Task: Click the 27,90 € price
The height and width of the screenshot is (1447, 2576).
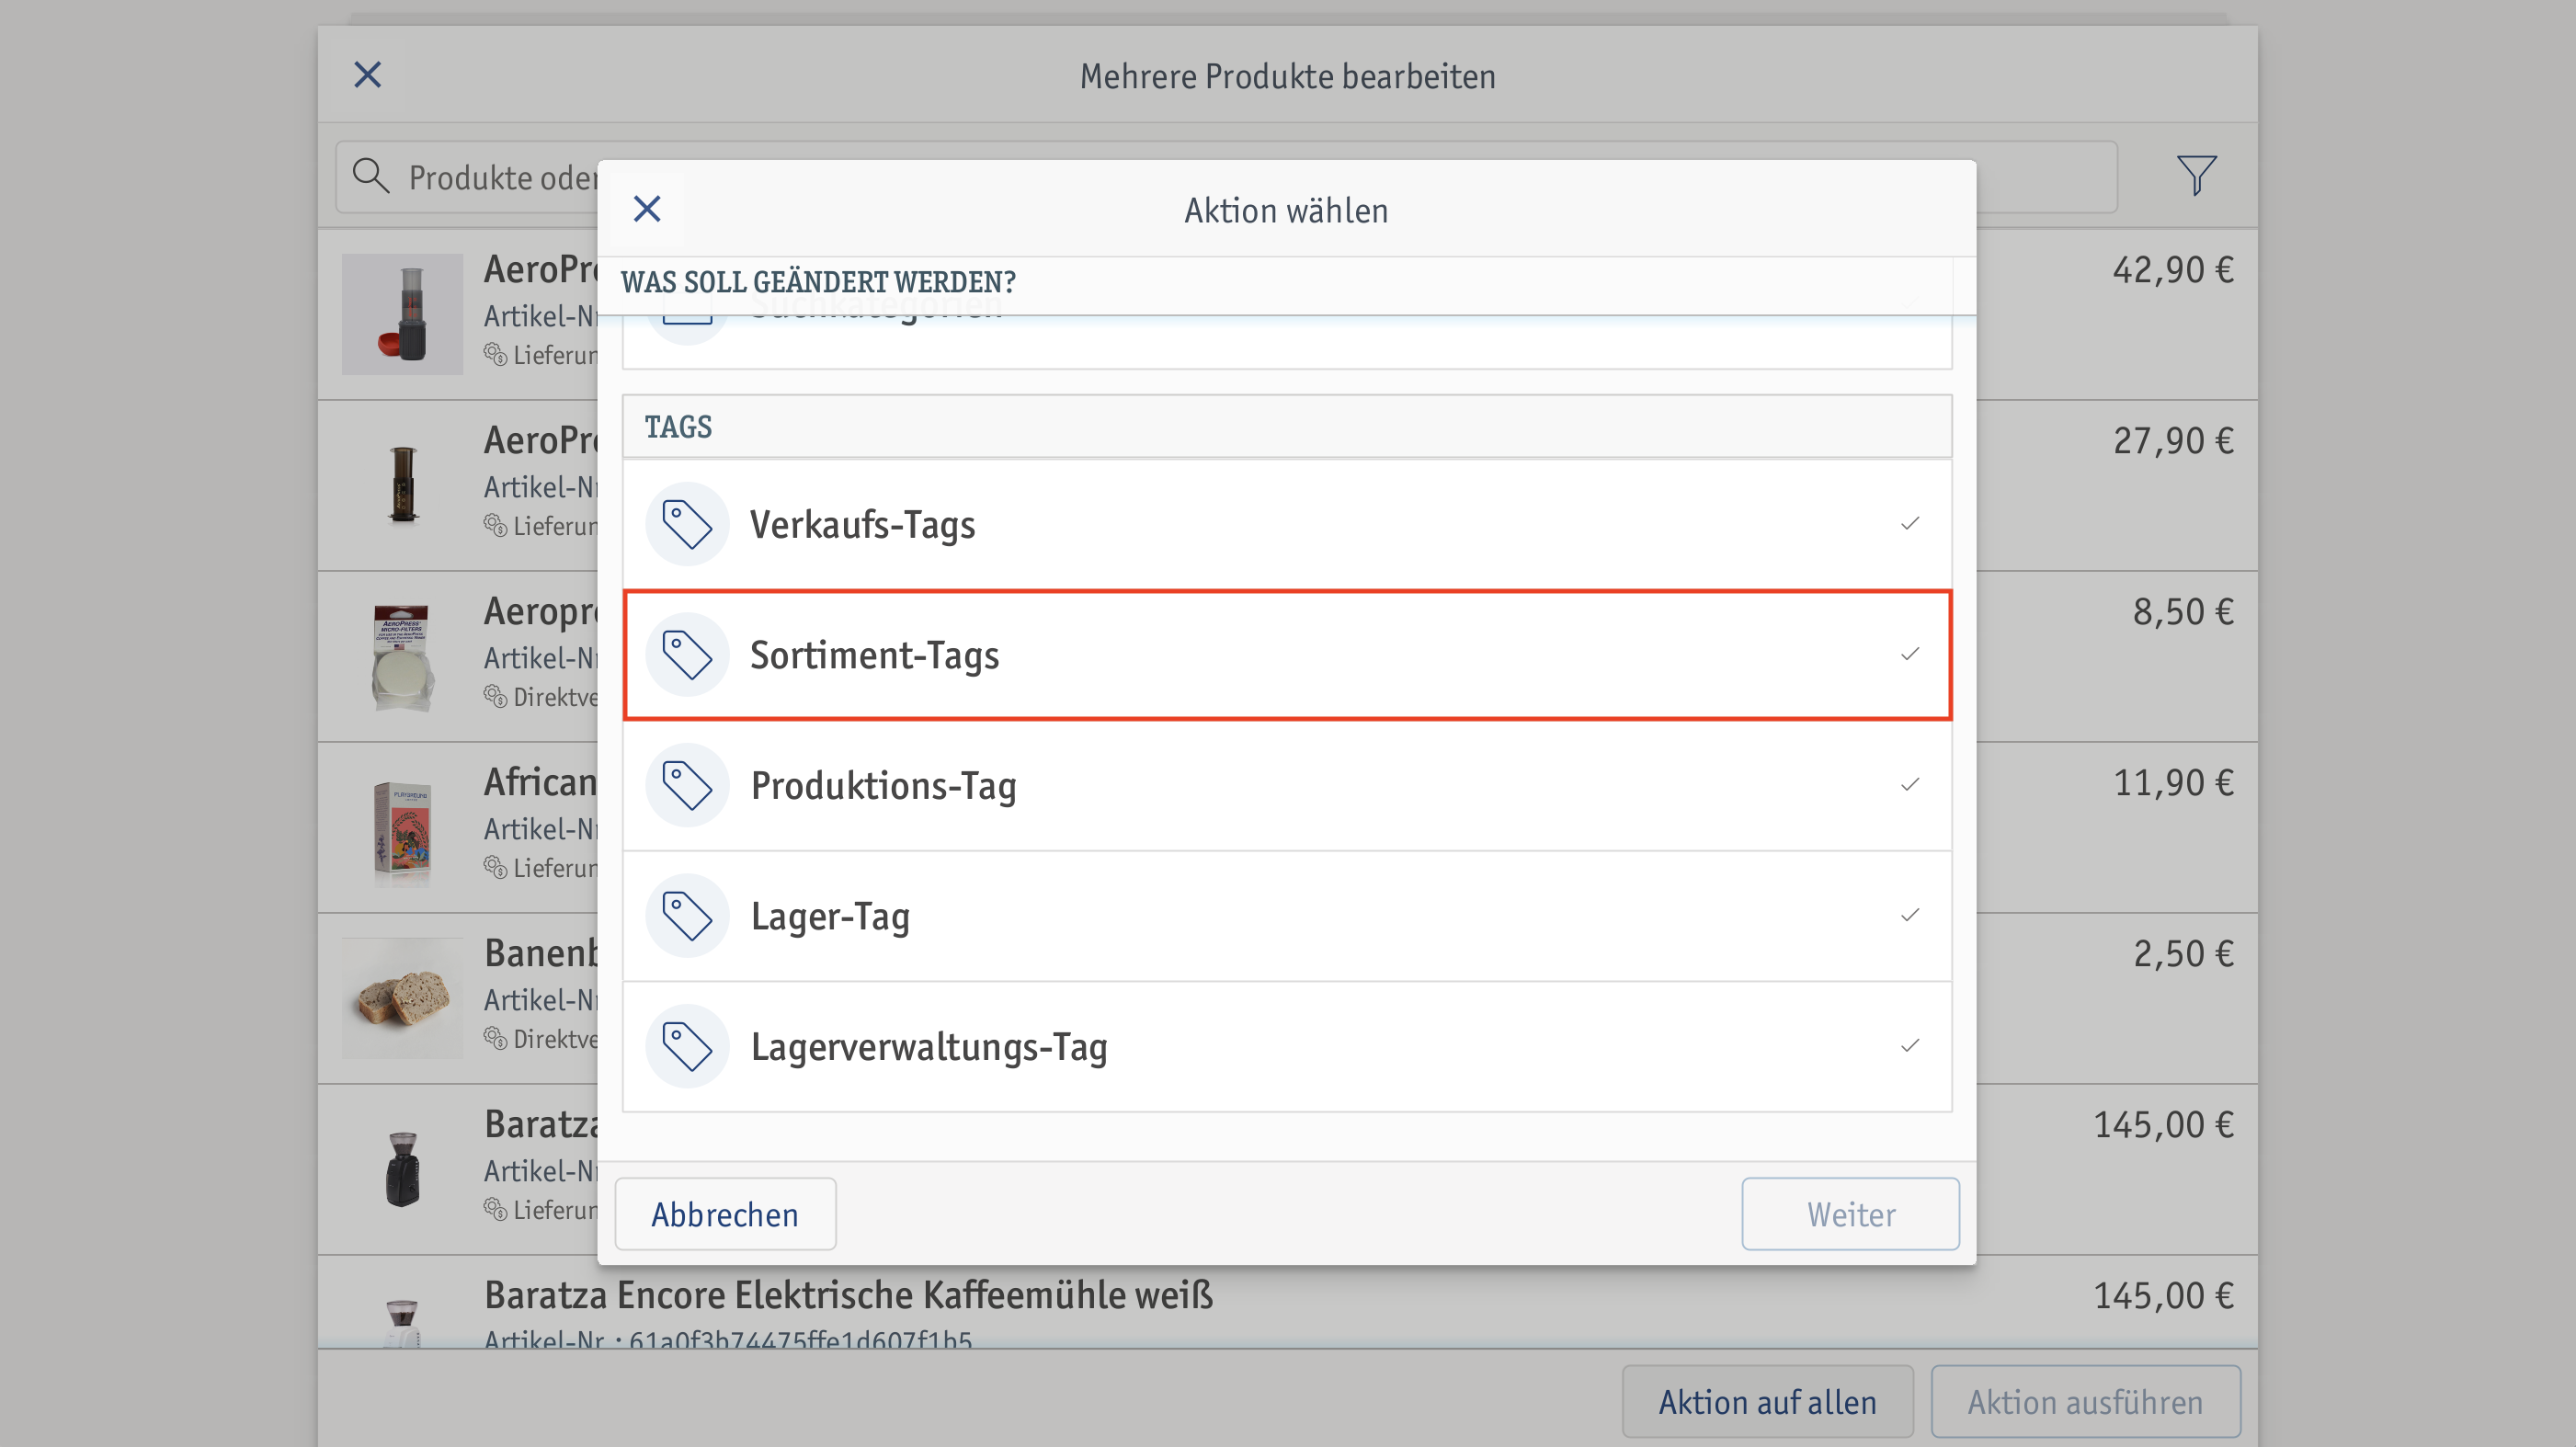Action: tap(2173, 441)
